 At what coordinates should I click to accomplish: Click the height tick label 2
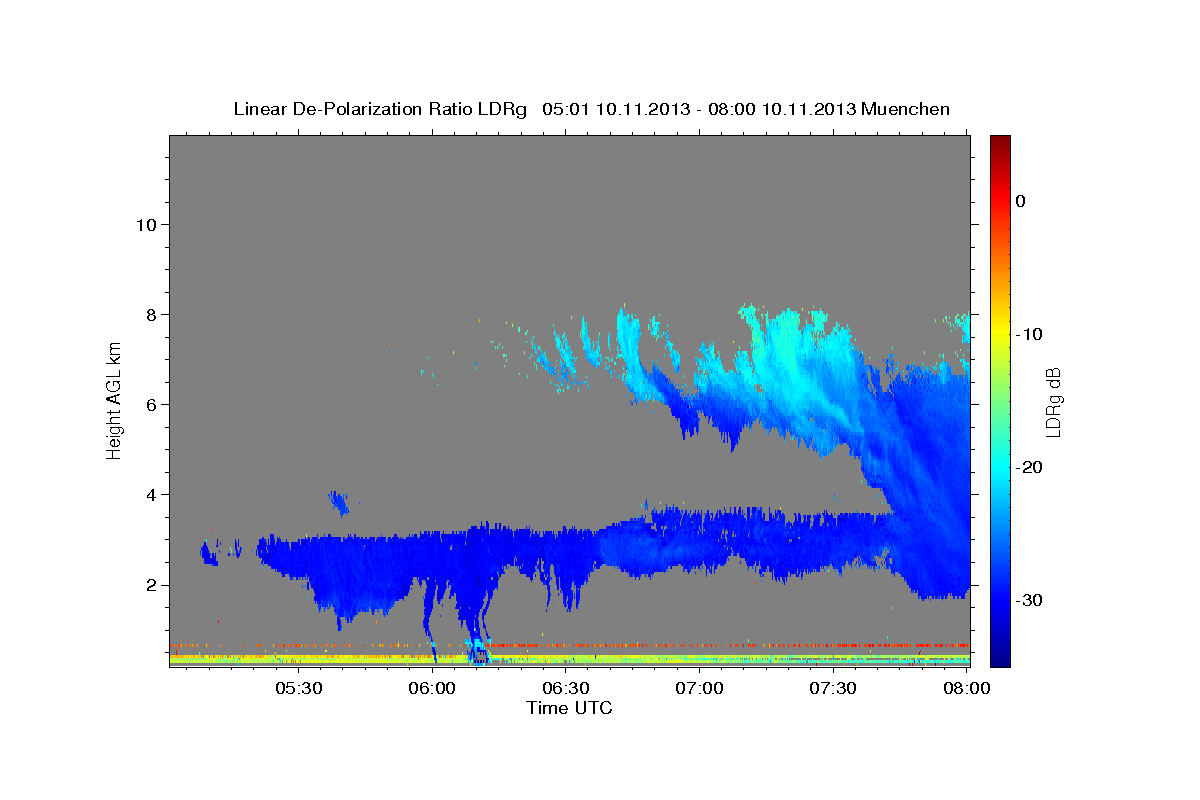(x=152, y=585)
